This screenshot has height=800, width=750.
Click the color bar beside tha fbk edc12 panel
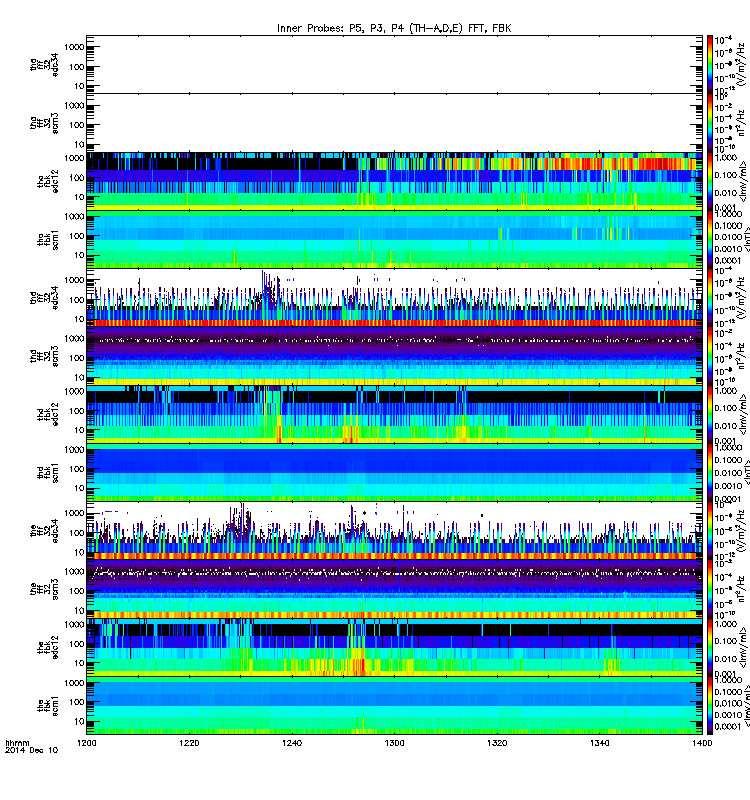pos(710,181)
